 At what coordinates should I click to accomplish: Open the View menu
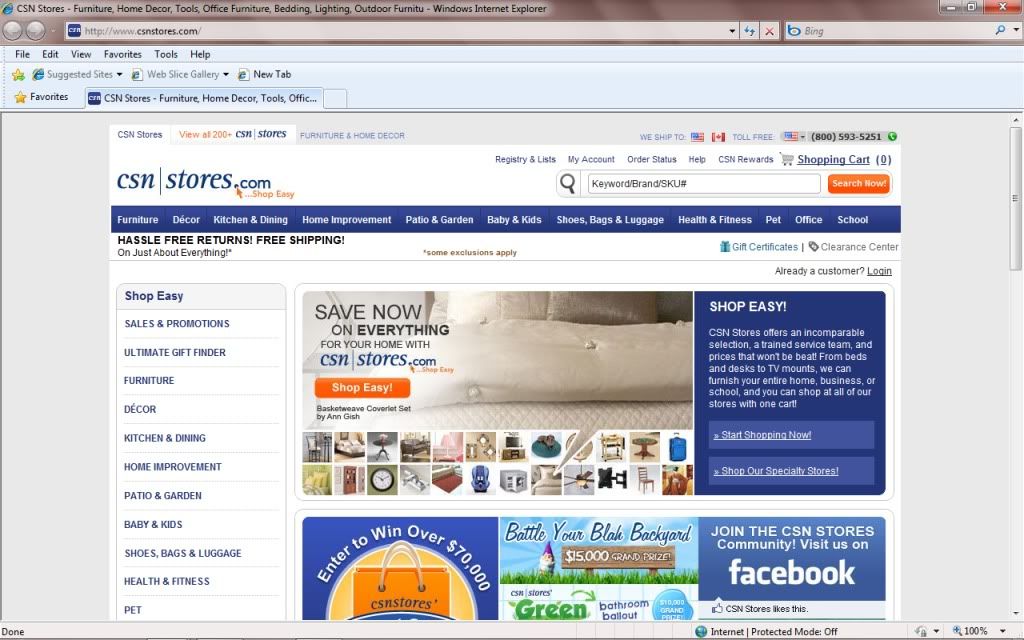point(81,54)
